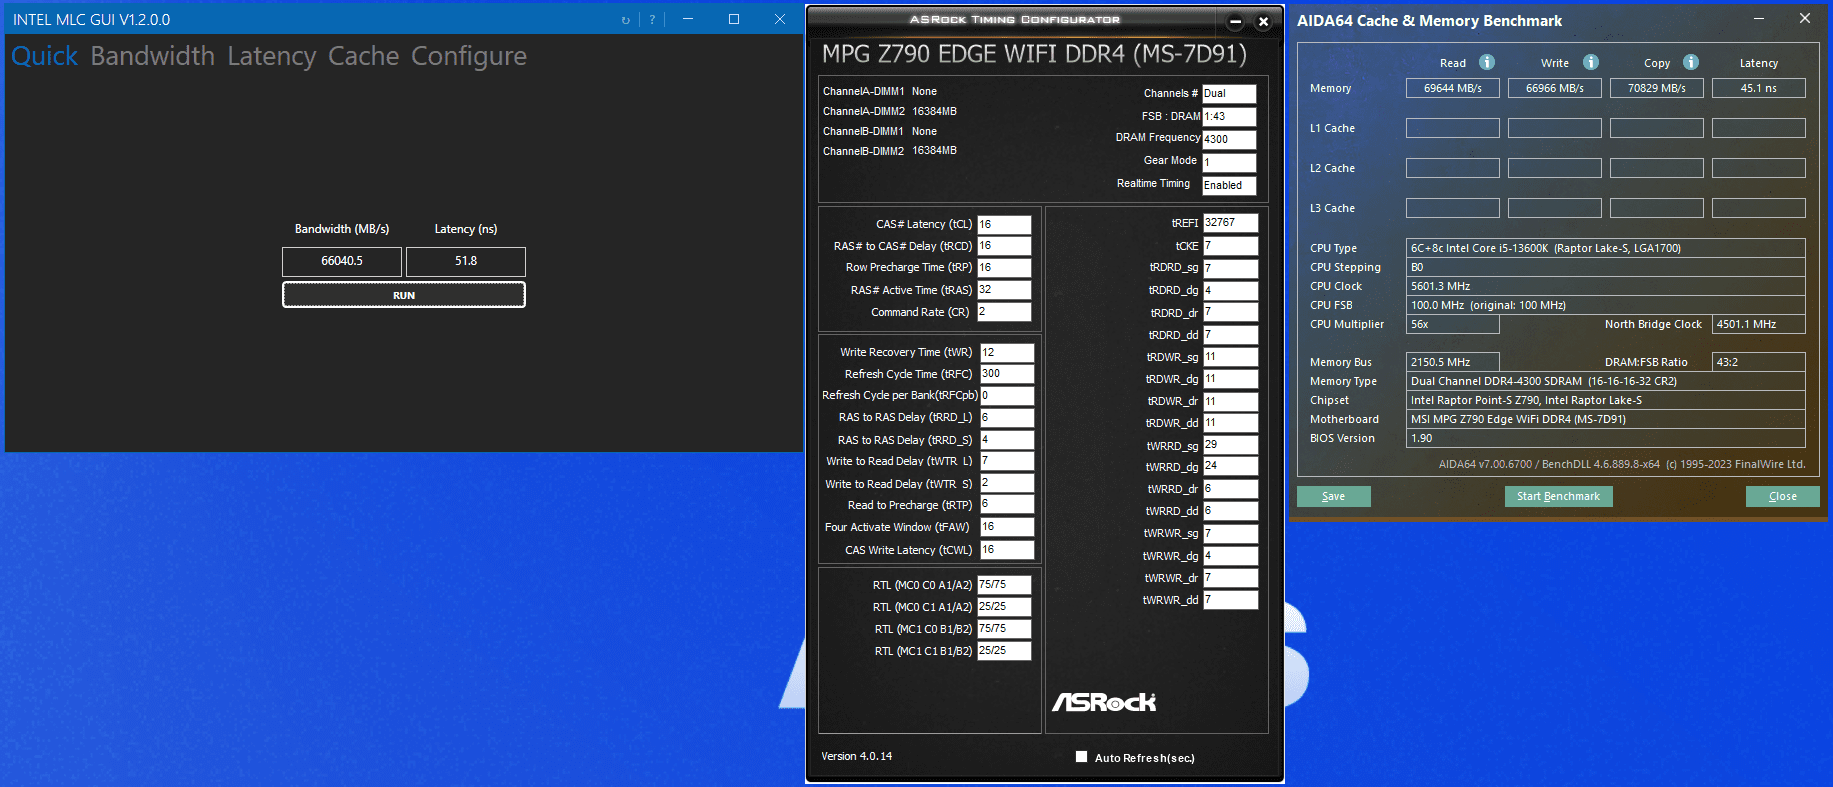Click the Write info icon in AIDA64
1833x787 pixels.
[1591, 62]
